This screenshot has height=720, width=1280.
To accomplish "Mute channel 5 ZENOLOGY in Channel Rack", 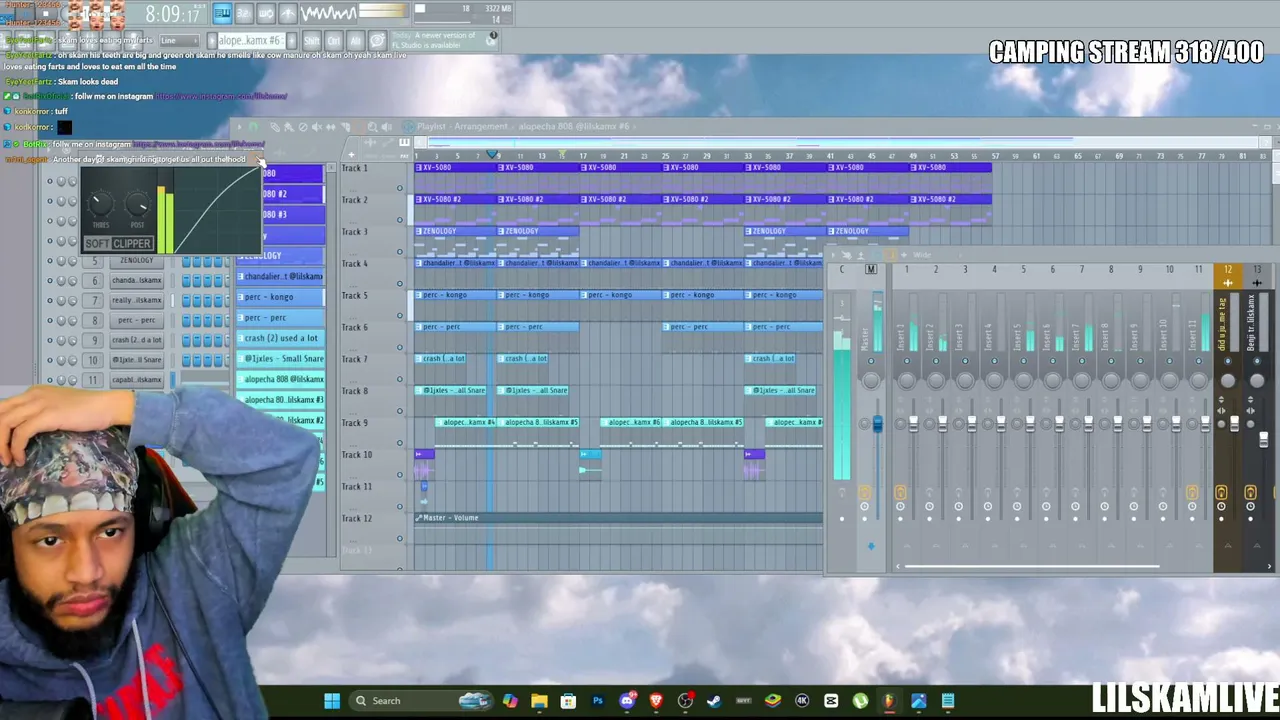I will pos(50,261).
